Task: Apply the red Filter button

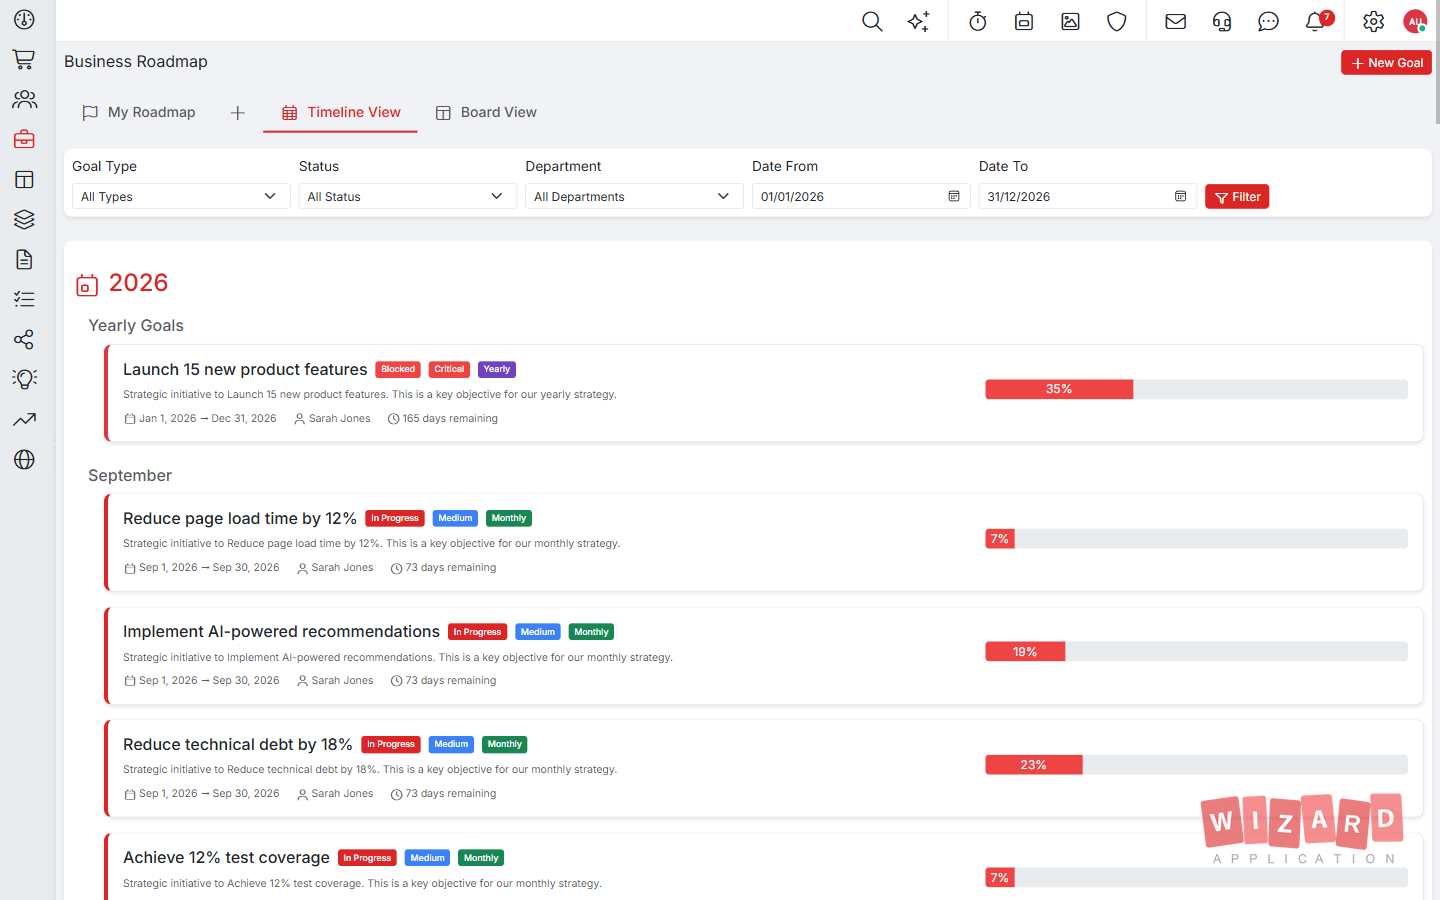Action: 1237,196
